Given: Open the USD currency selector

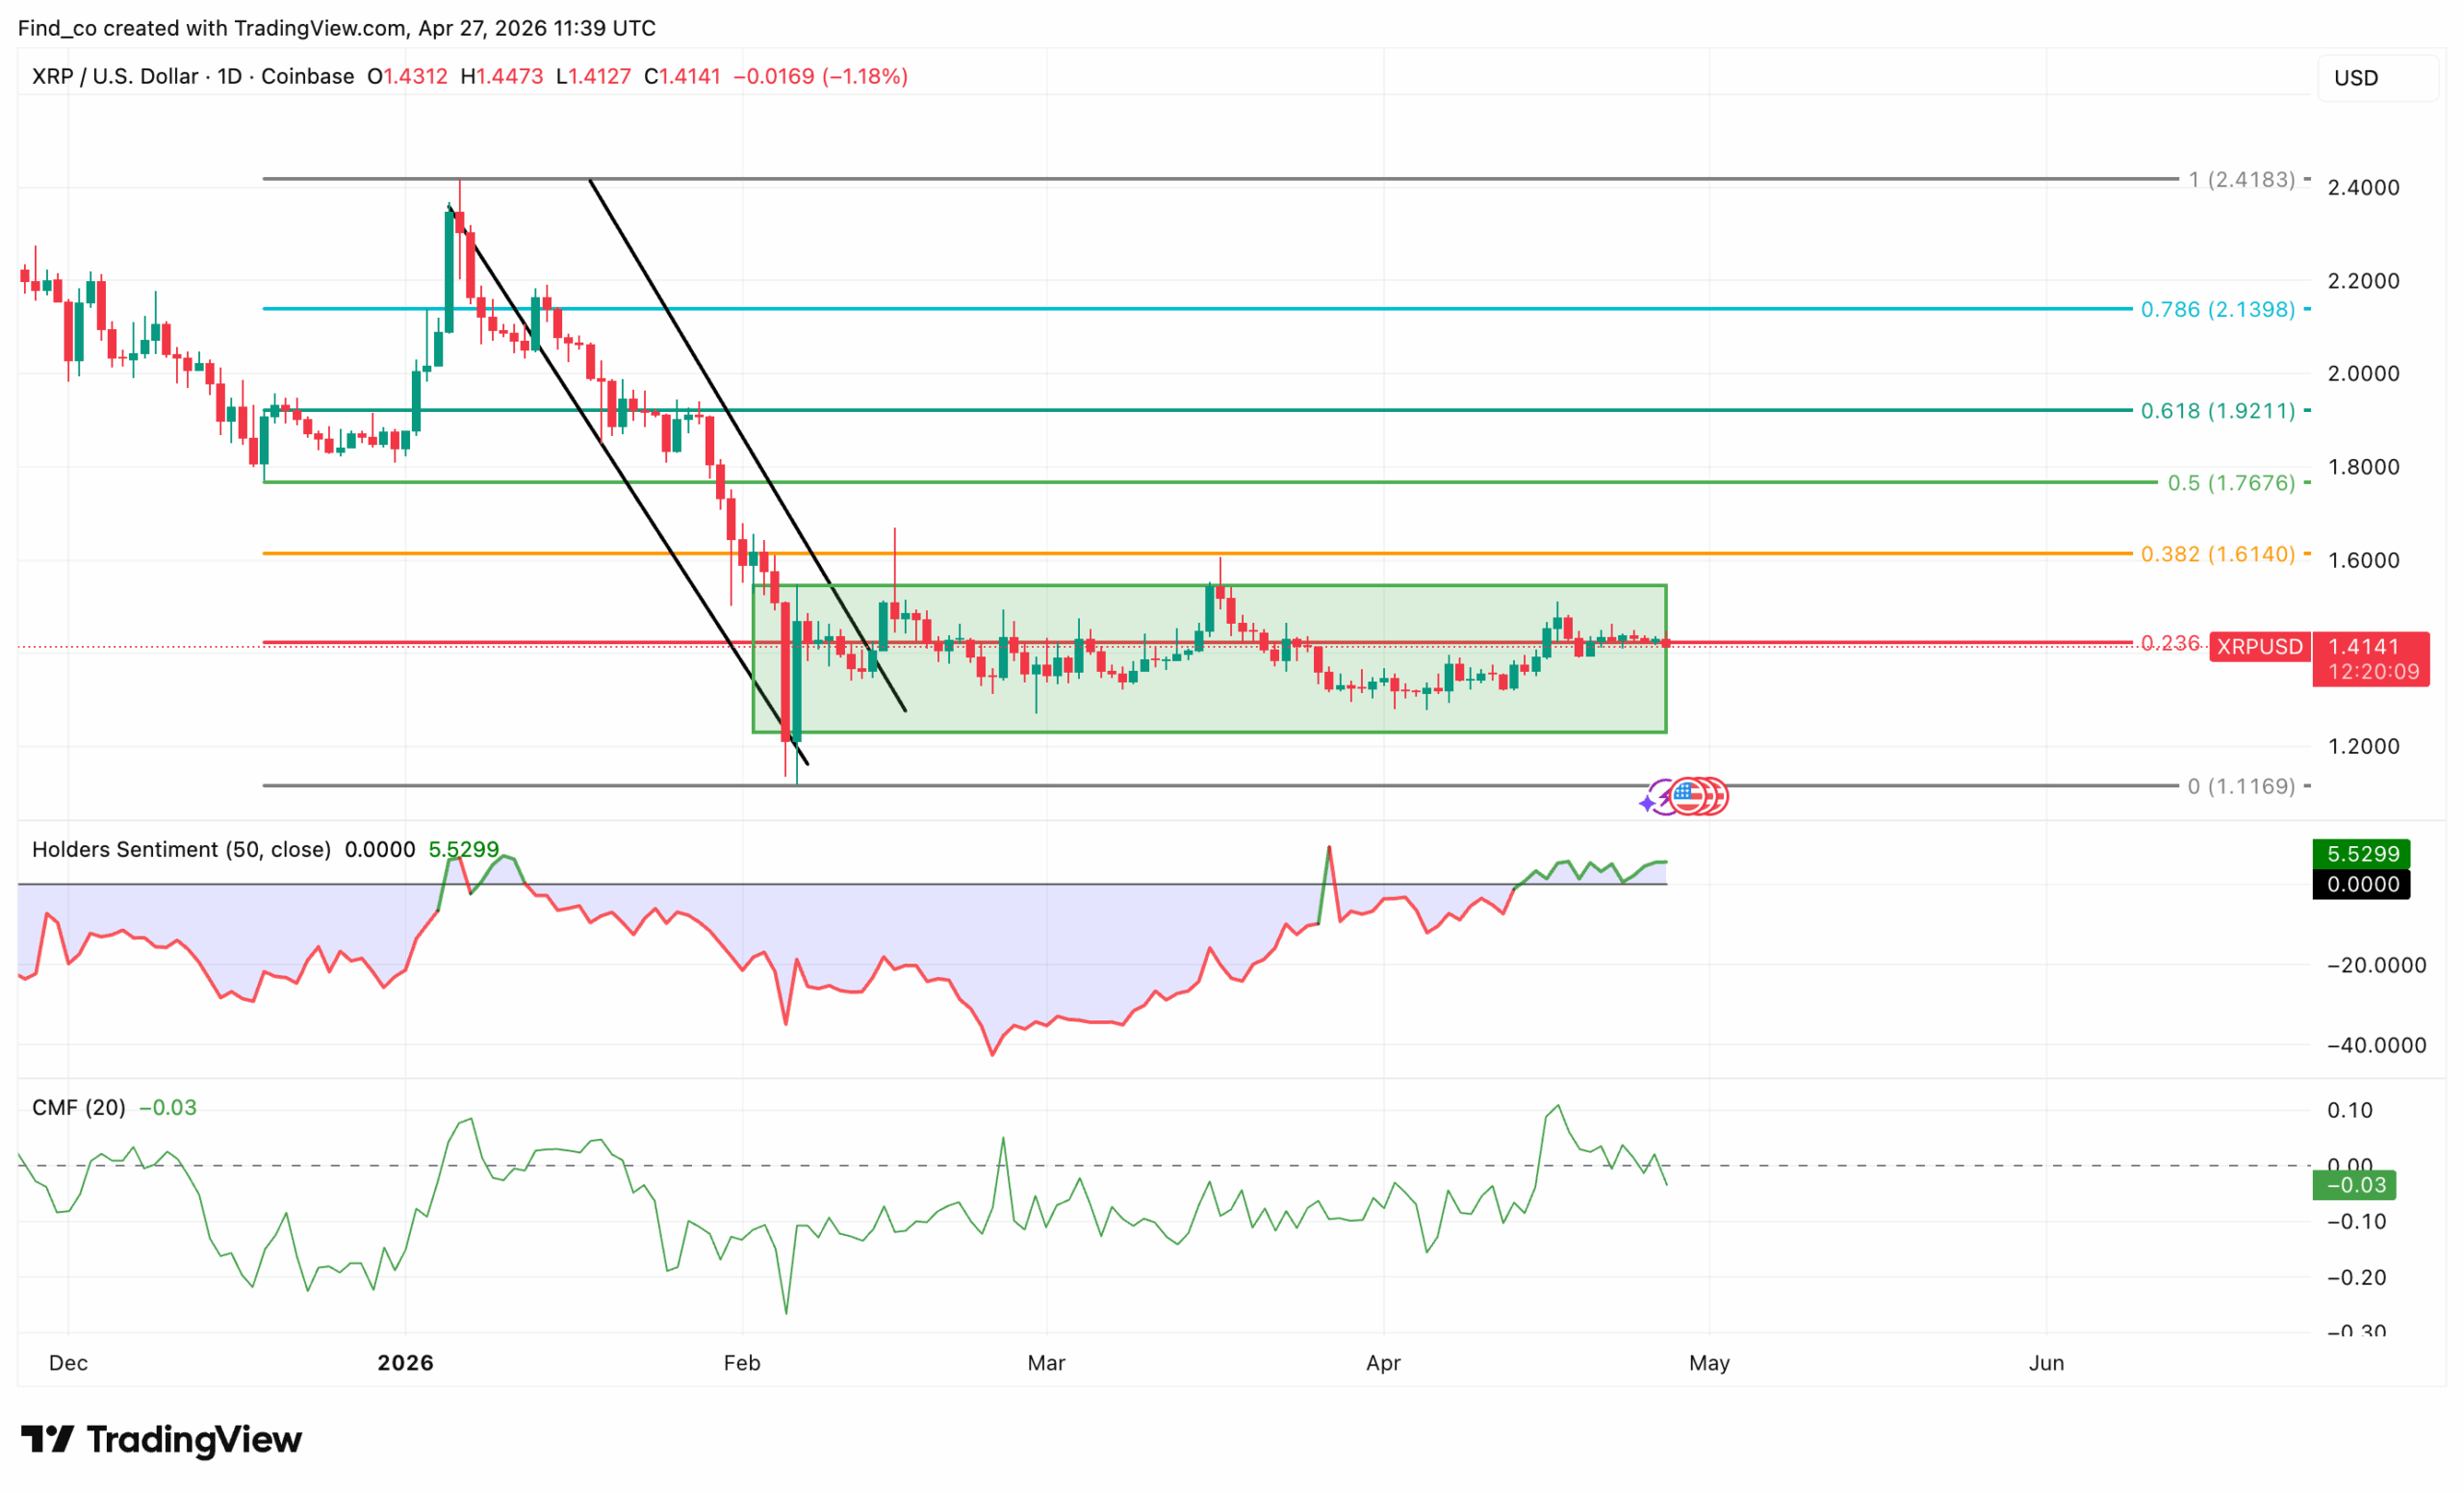Looking at the screenshot, I should click(2378, 78).
